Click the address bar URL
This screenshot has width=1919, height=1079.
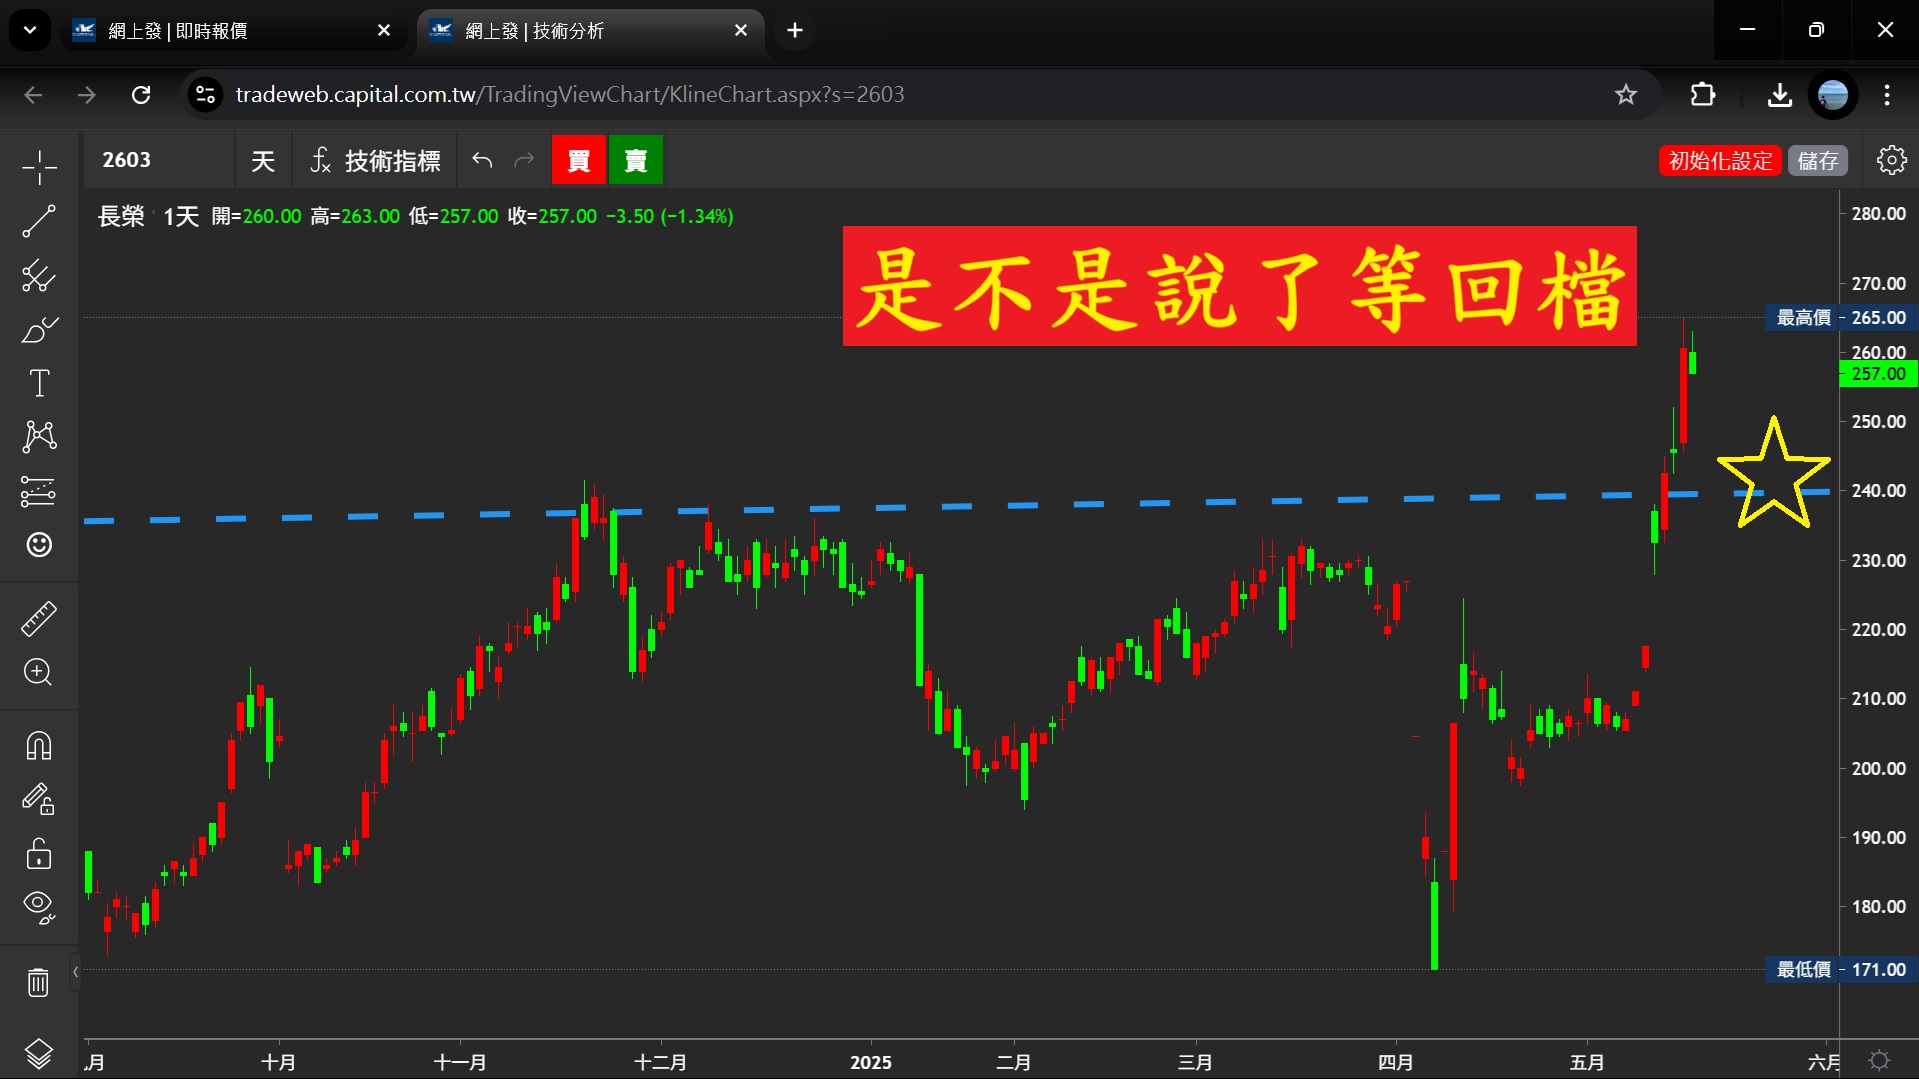[x=570, y=95]
